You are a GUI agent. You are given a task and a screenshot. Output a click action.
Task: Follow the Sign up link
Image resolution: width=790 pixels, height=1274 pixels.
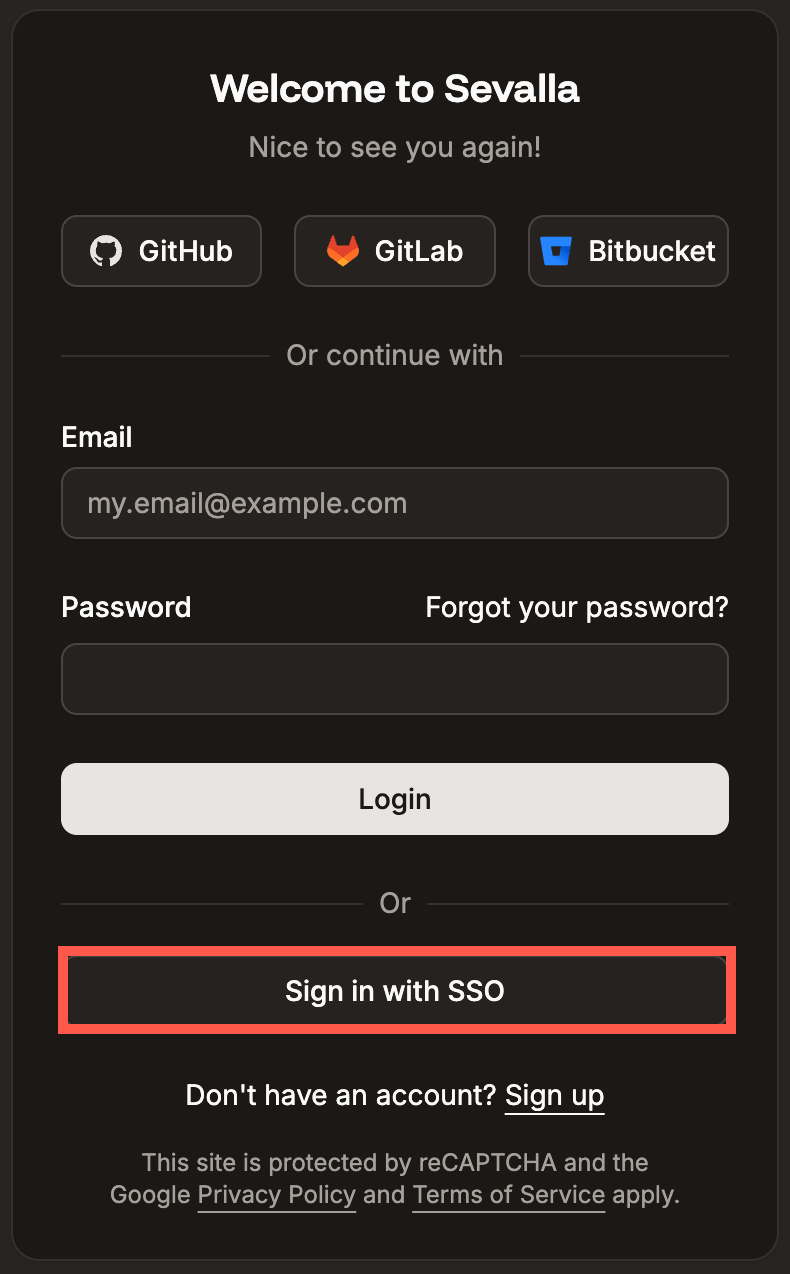click(554, 1094)
